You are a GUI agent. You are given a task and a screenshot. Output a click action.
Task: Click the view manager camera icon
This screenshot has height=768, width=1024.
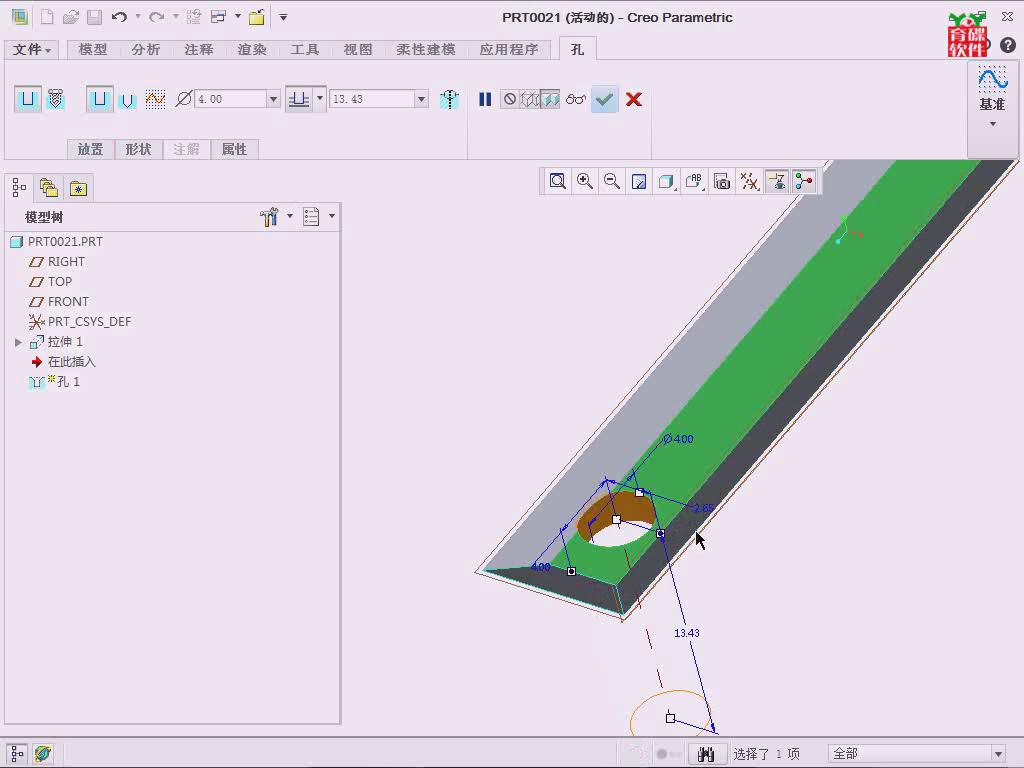click(x=722, y=182)
